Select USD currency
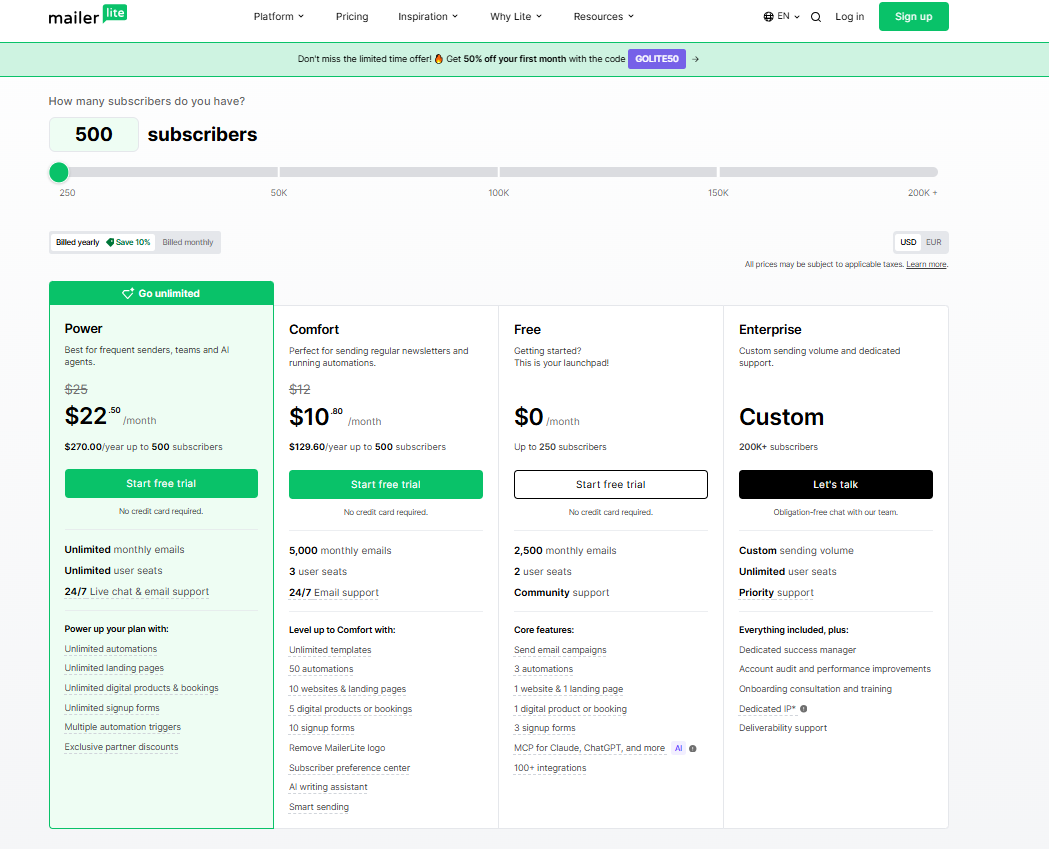Screen dimensions: 1049x849 (908, 242)
